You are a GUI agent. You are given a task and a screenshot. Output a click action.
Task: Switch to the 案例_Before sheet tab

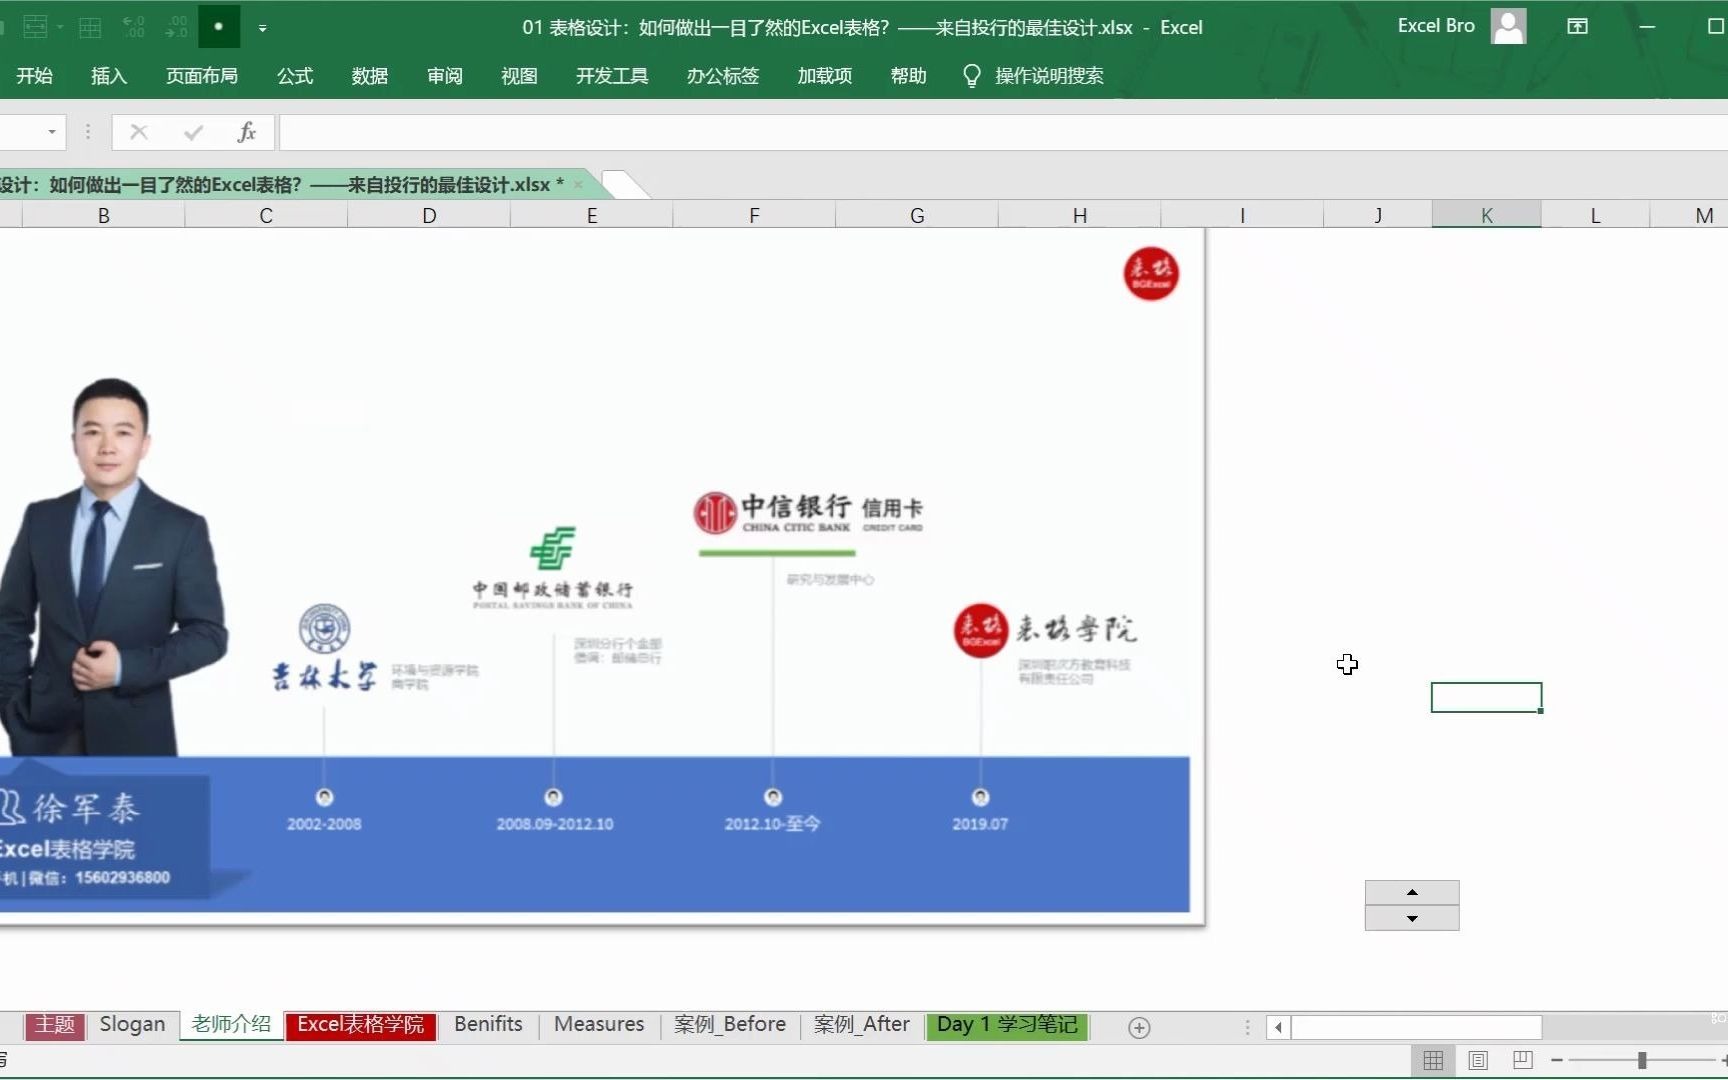point(730,1025)
